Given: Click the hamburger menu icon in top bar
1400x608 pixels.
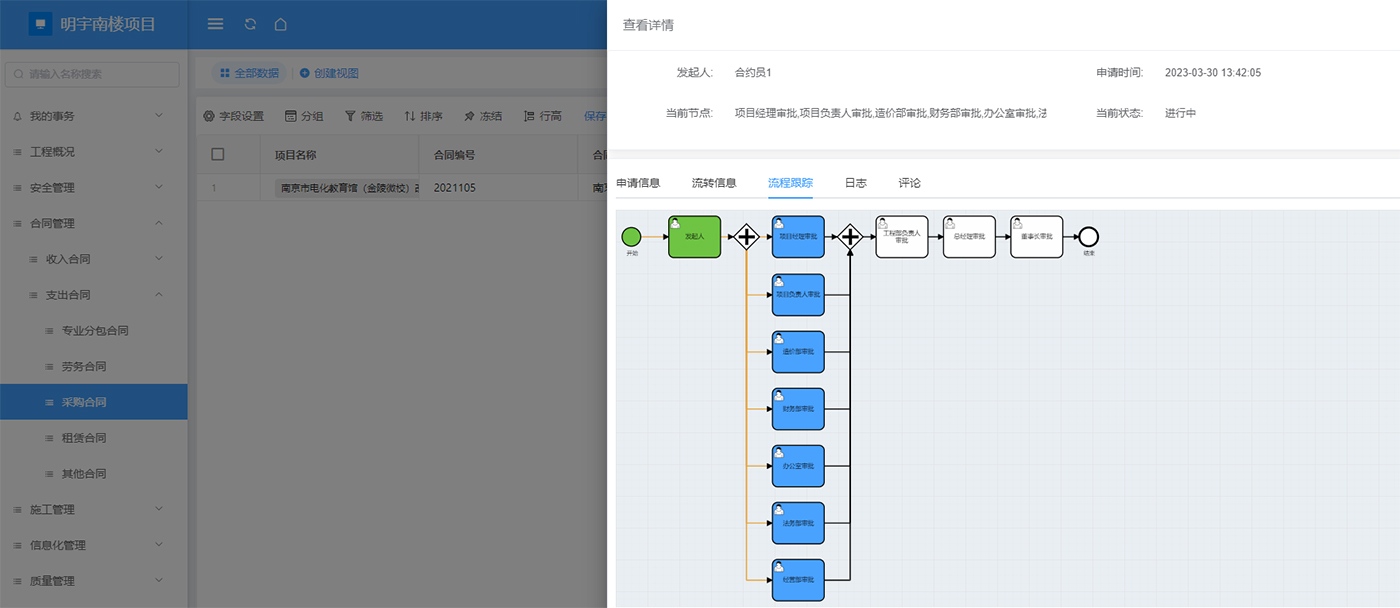Looking at the screenshot, I should [x=215, y=24].
